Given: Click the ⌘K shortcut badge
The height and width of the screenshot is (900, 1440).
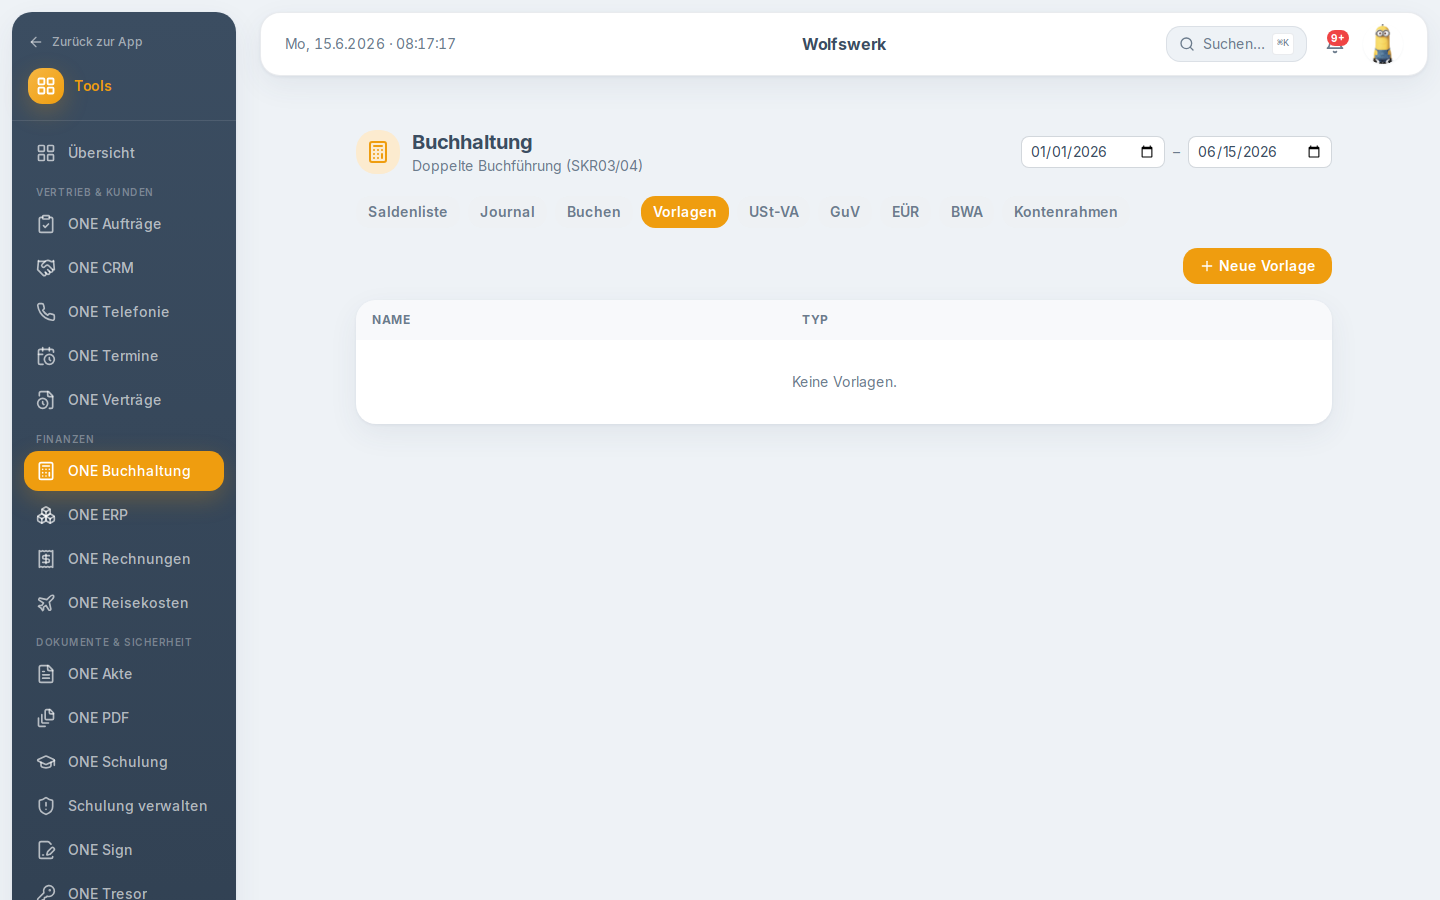Looking at the screenshot, I should click(x=1283, y=43).
